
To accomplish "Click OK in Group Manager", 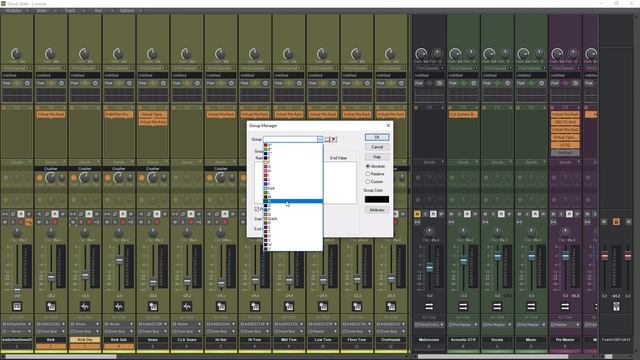I will pyautogui.click(x=377, y=137).
